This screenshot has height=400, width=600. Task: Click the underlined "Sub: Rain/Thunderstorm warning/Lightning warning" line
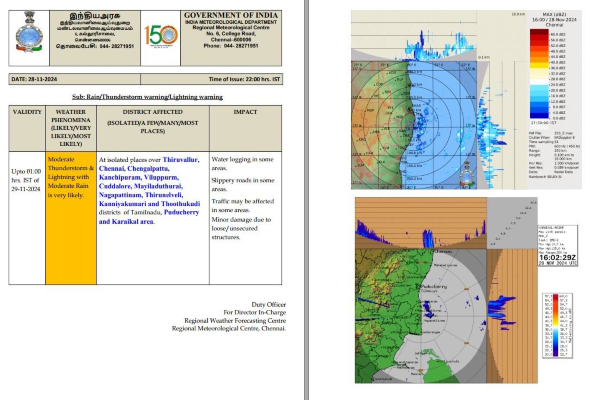147,97
